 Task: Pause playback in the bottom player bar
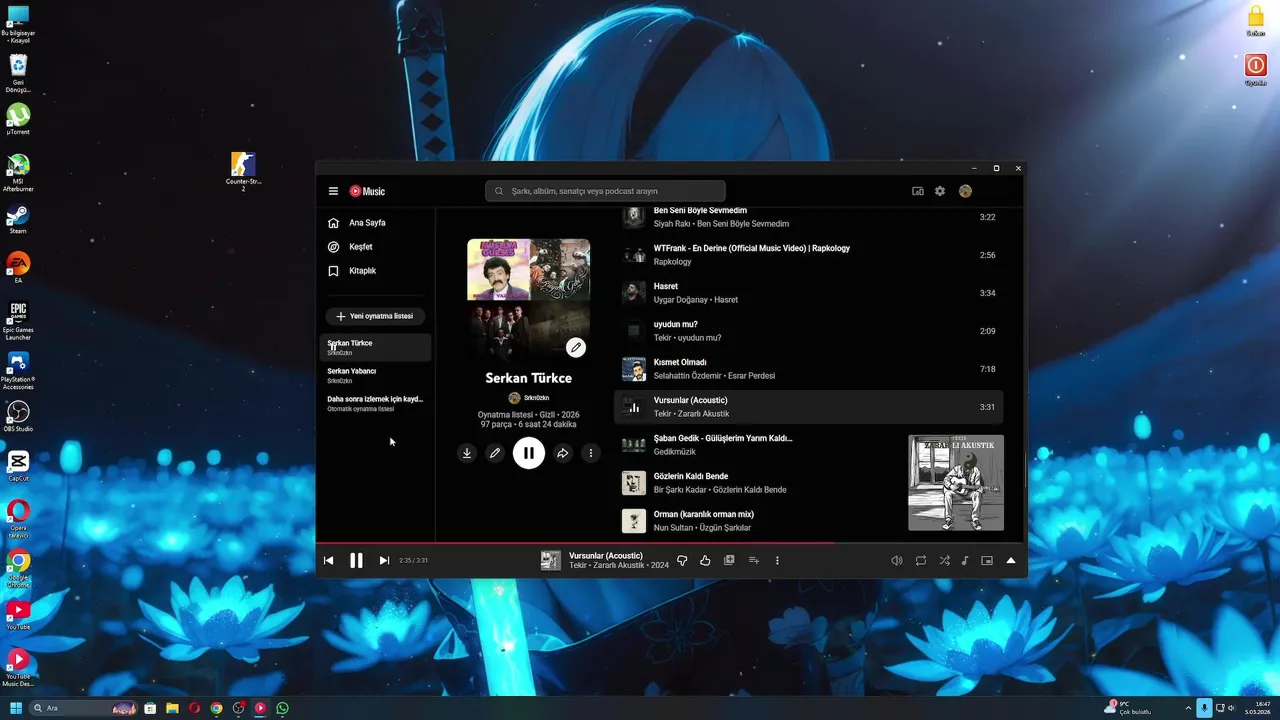[356, 561]
